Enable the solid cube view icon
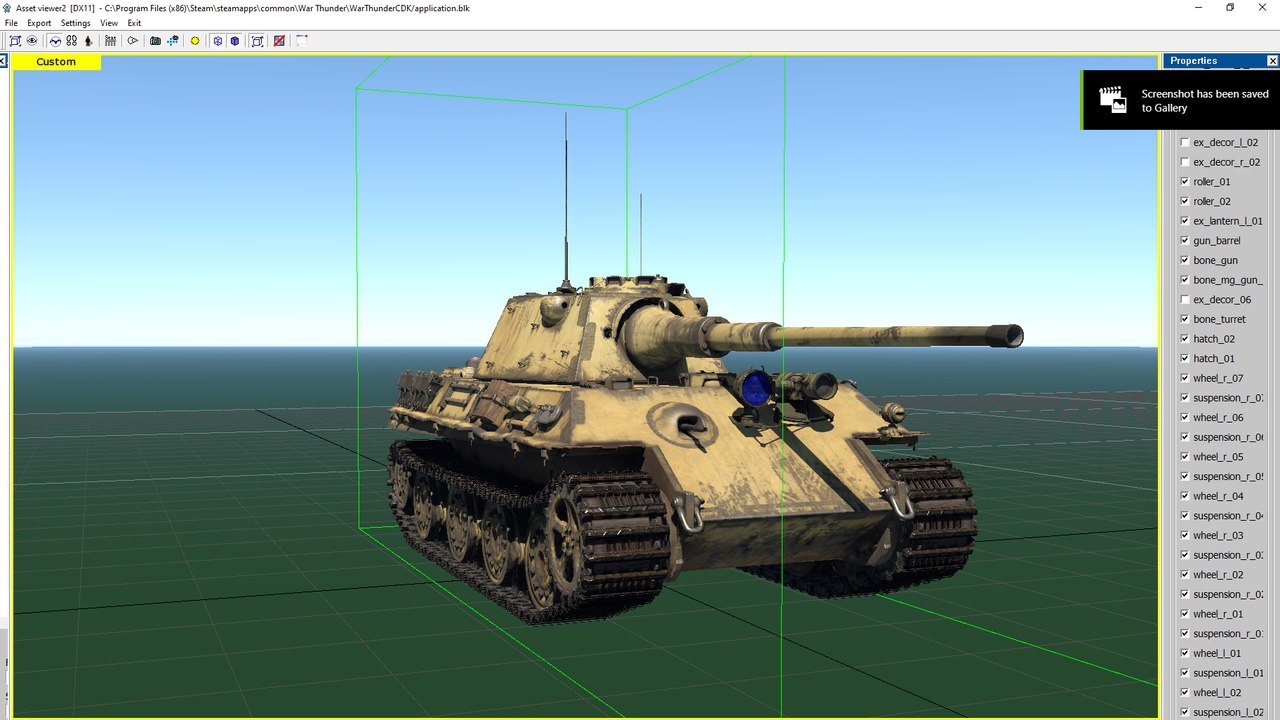The width and height of the screenshot is (1280, 720). [234, 41]
